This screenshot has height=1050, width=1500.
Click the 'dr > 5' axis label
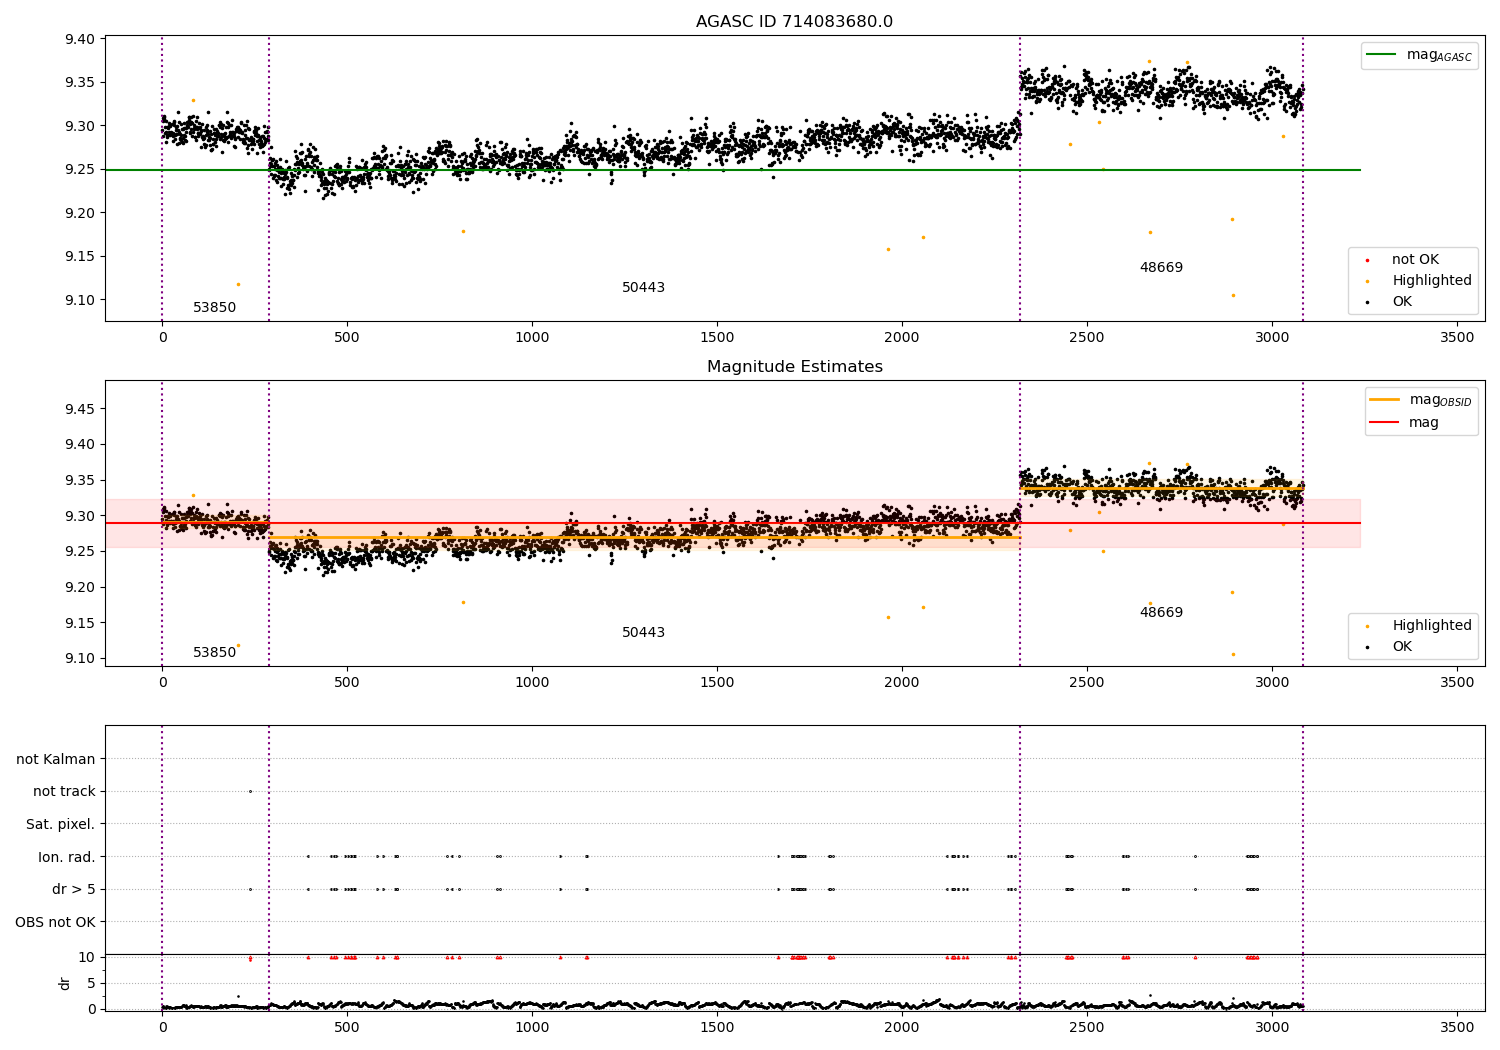[74, 890]
